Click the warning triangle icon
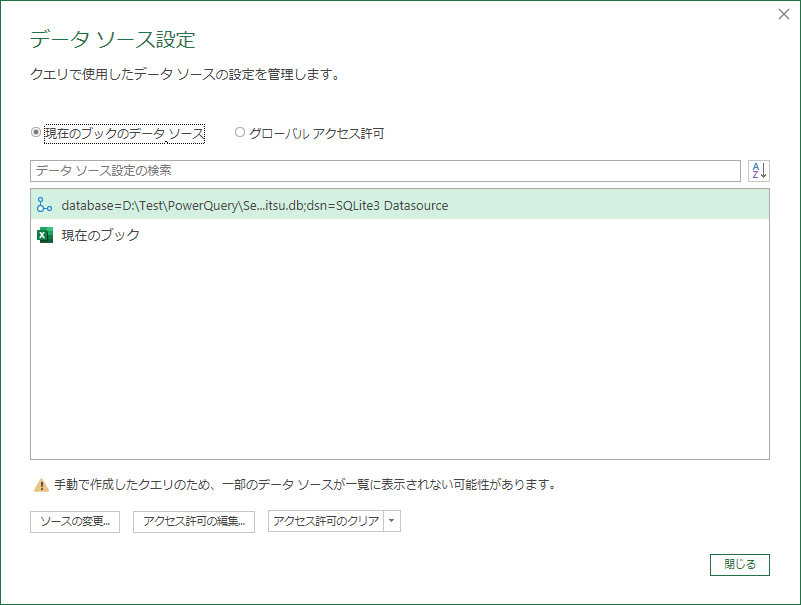Image resolution: width=801 pixels, height=605 pixels. 41,485
